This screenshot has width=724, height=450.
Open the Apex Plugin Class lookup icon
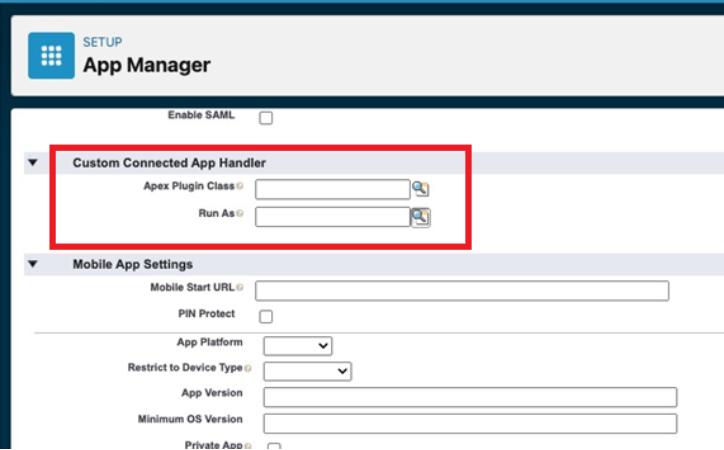pyautogui.click(x=421, y=189)
